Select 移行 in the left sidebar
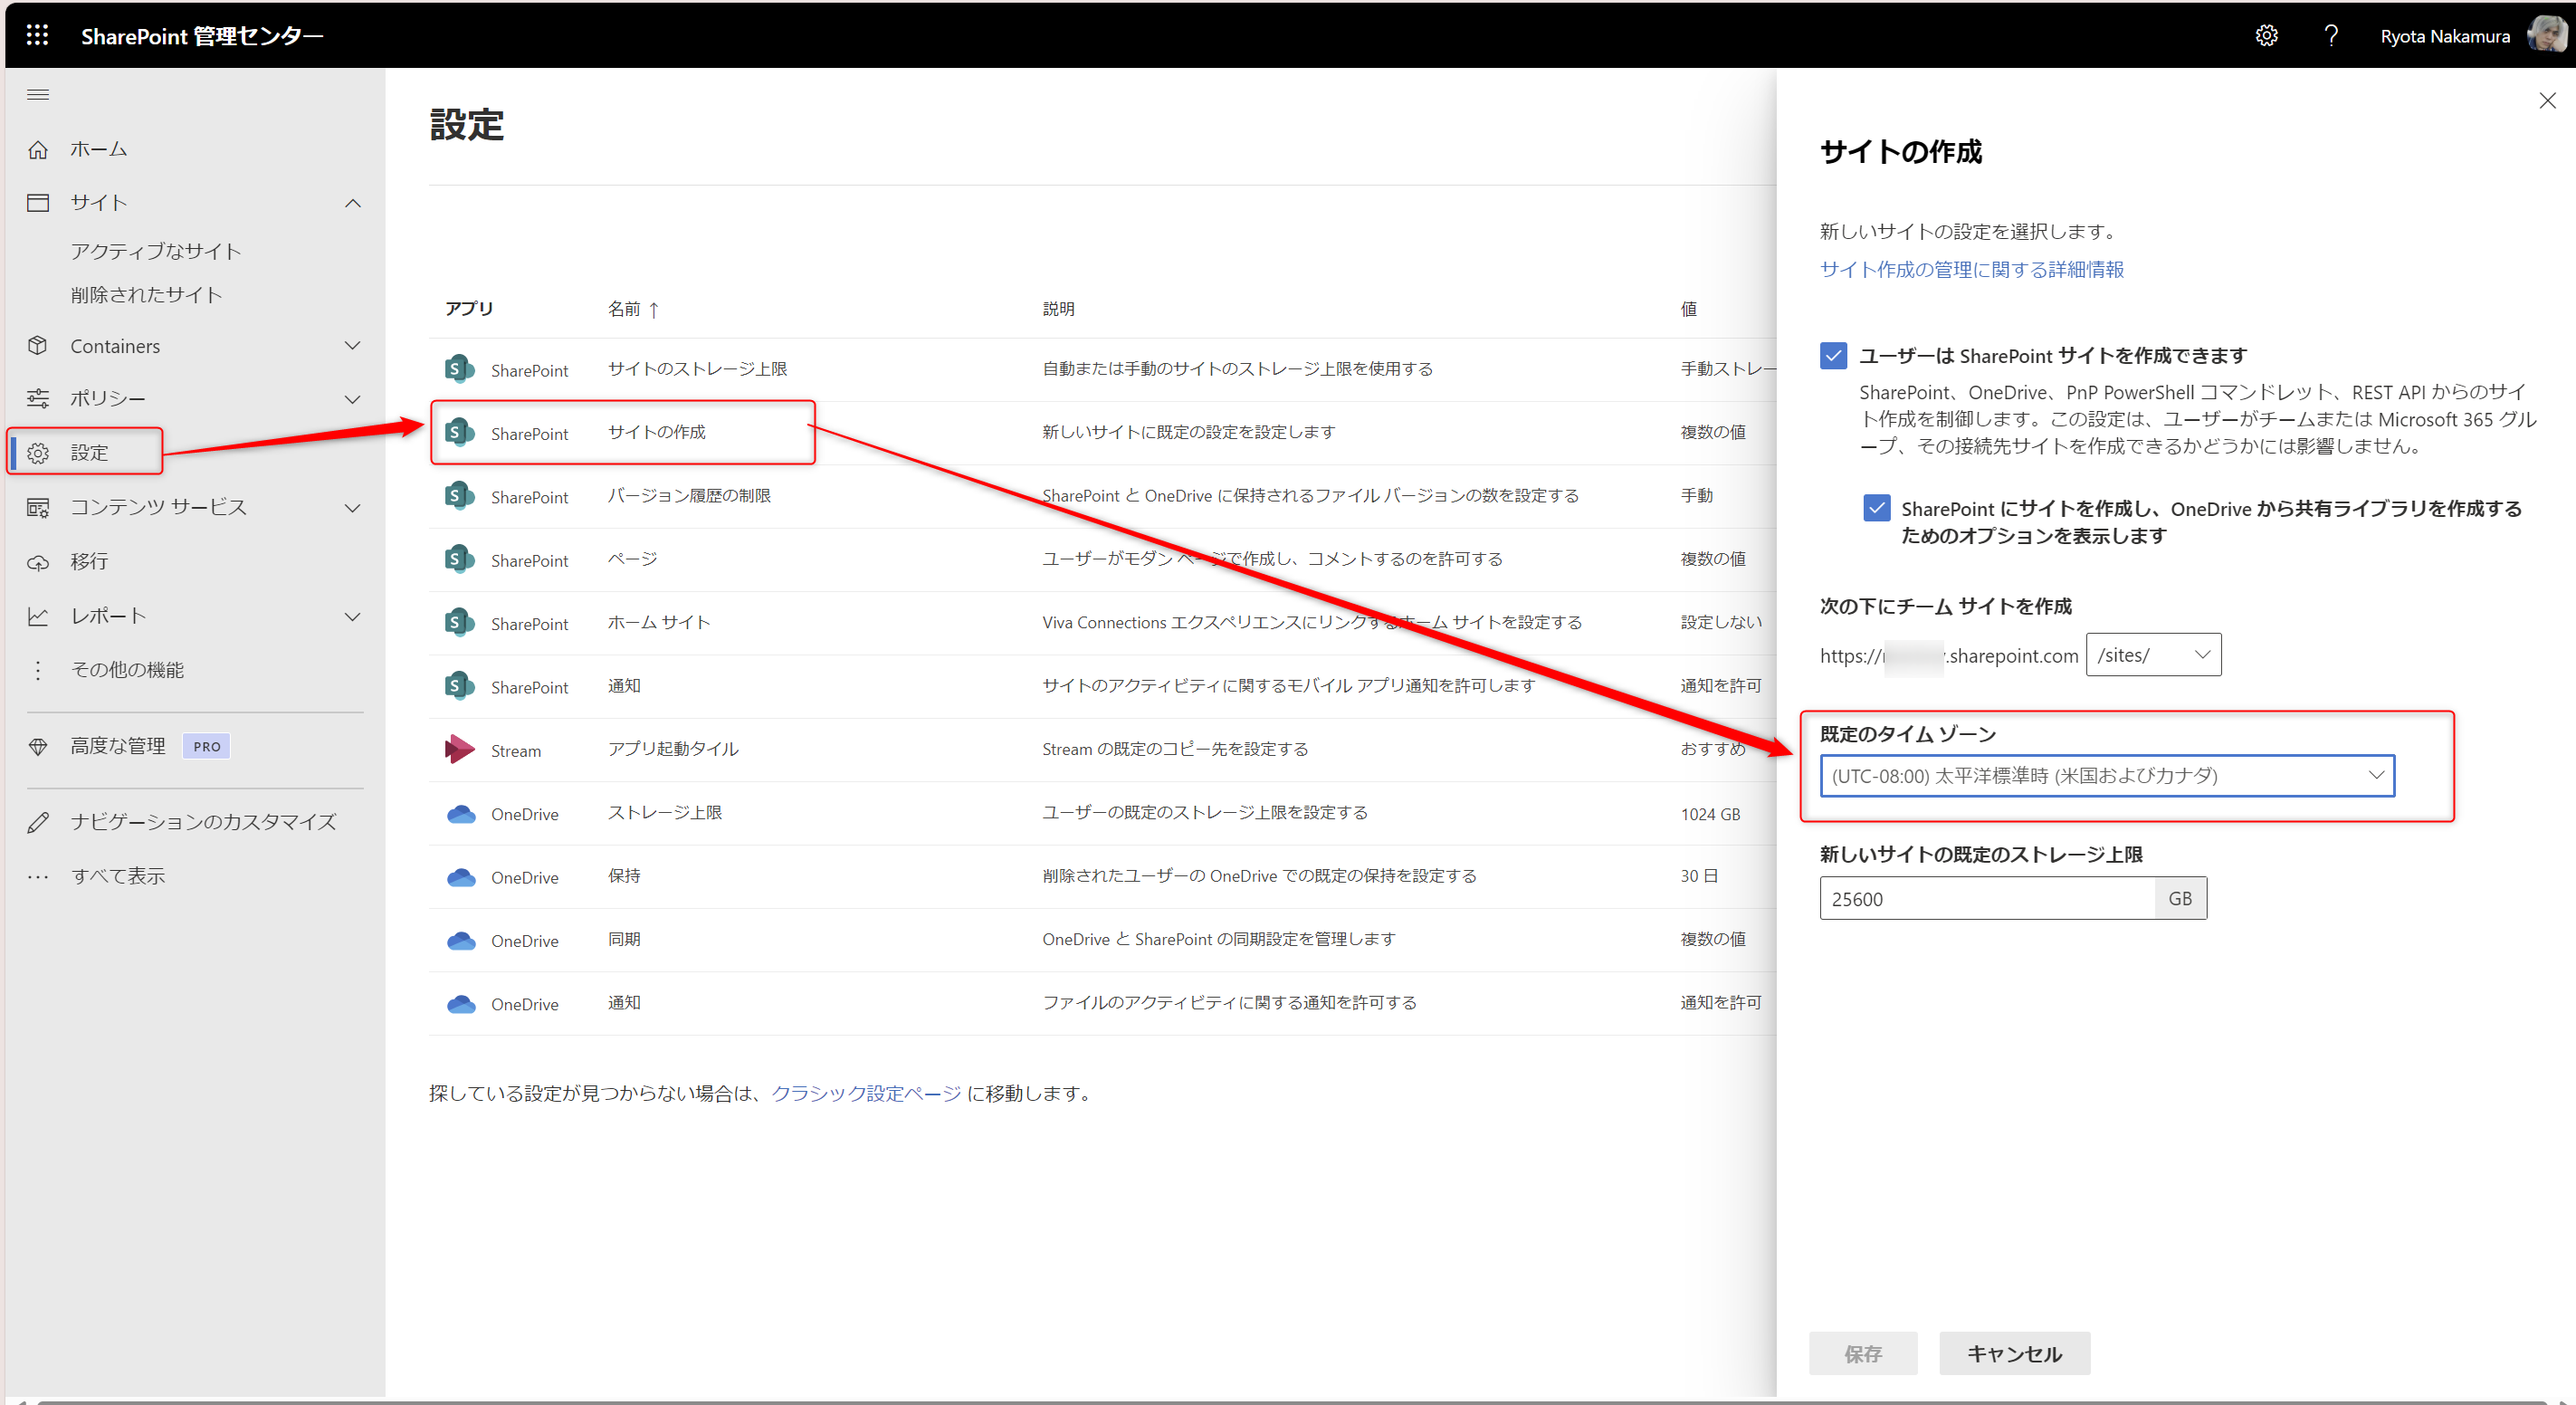Screen dimensions: 2576x1405 90,561
